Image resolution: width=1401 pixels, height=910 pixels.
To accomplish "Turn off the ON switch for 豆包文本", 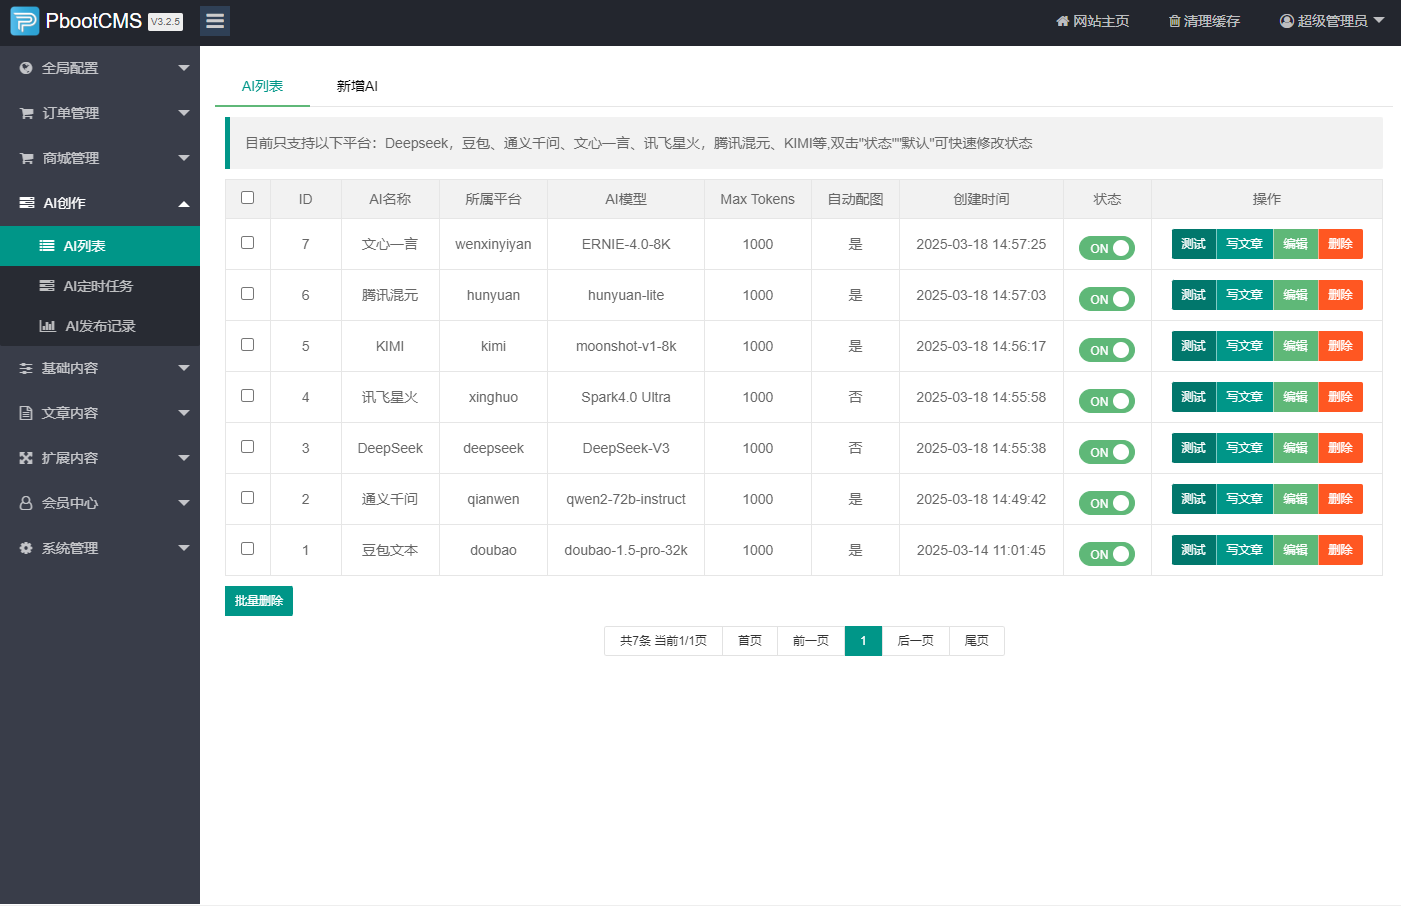I will click(1106, 554).
